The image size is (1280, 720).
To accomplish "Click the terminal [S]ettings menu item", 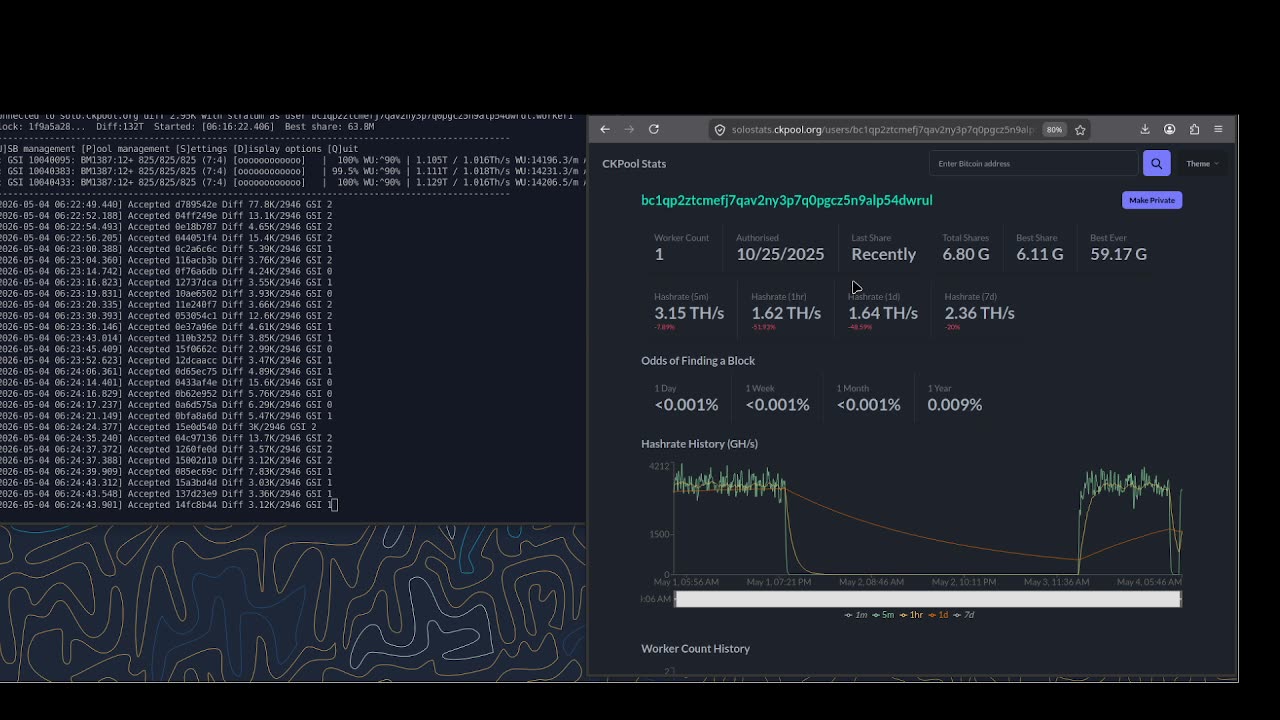I will pos(200,149).
